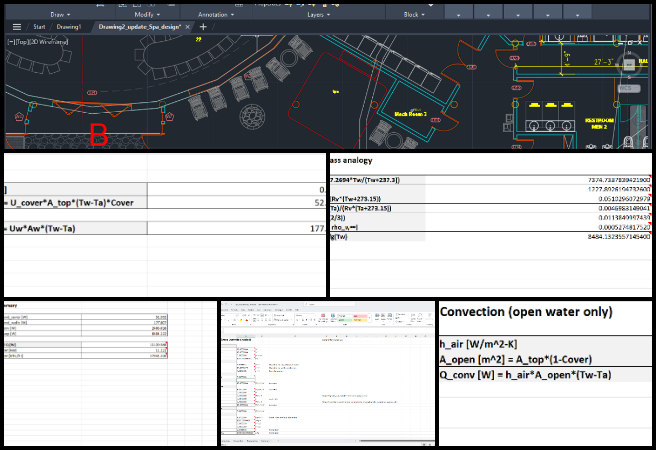Viewport: 656px width, 450px height.
Task: Select the Uw*Aw*(Tw-Ta) formula cell
Action: tap(75, 228)
